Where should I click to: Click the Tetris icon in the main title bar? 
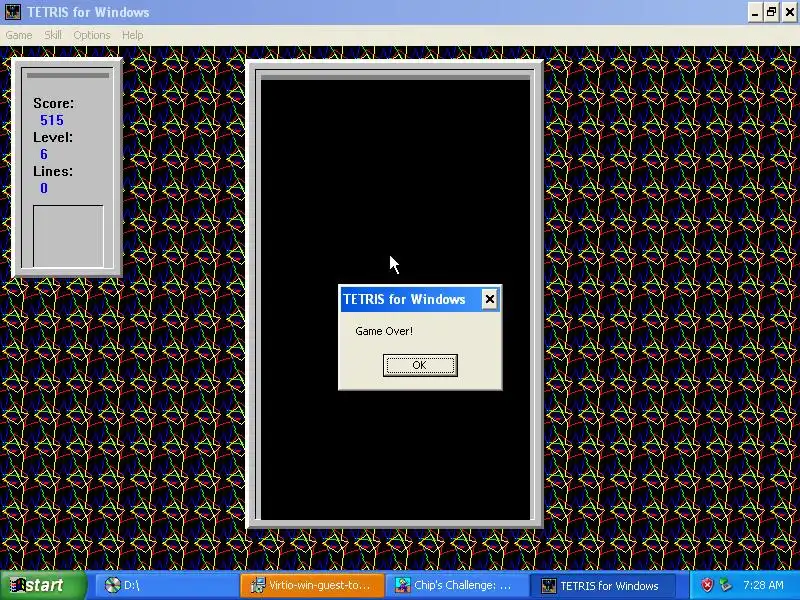click(x=13, y=12)
